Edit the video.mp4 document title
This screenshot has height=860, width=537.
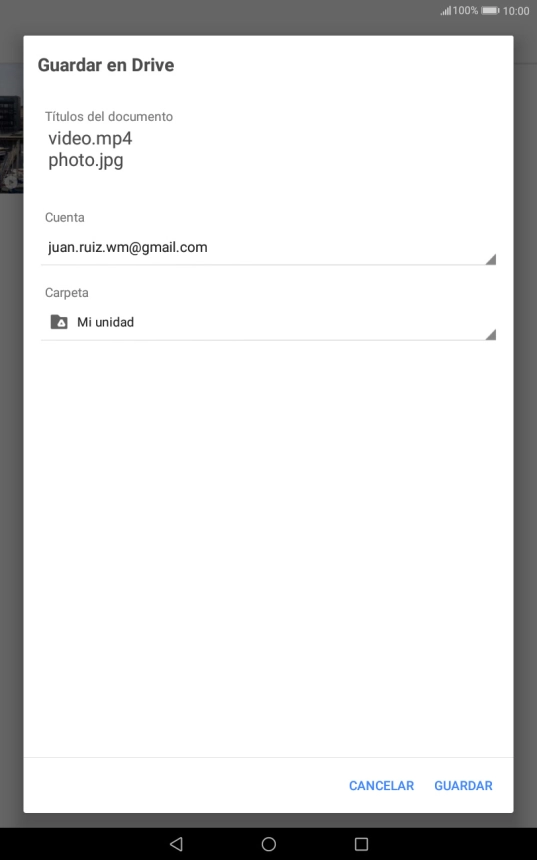[x=90, y=138]
